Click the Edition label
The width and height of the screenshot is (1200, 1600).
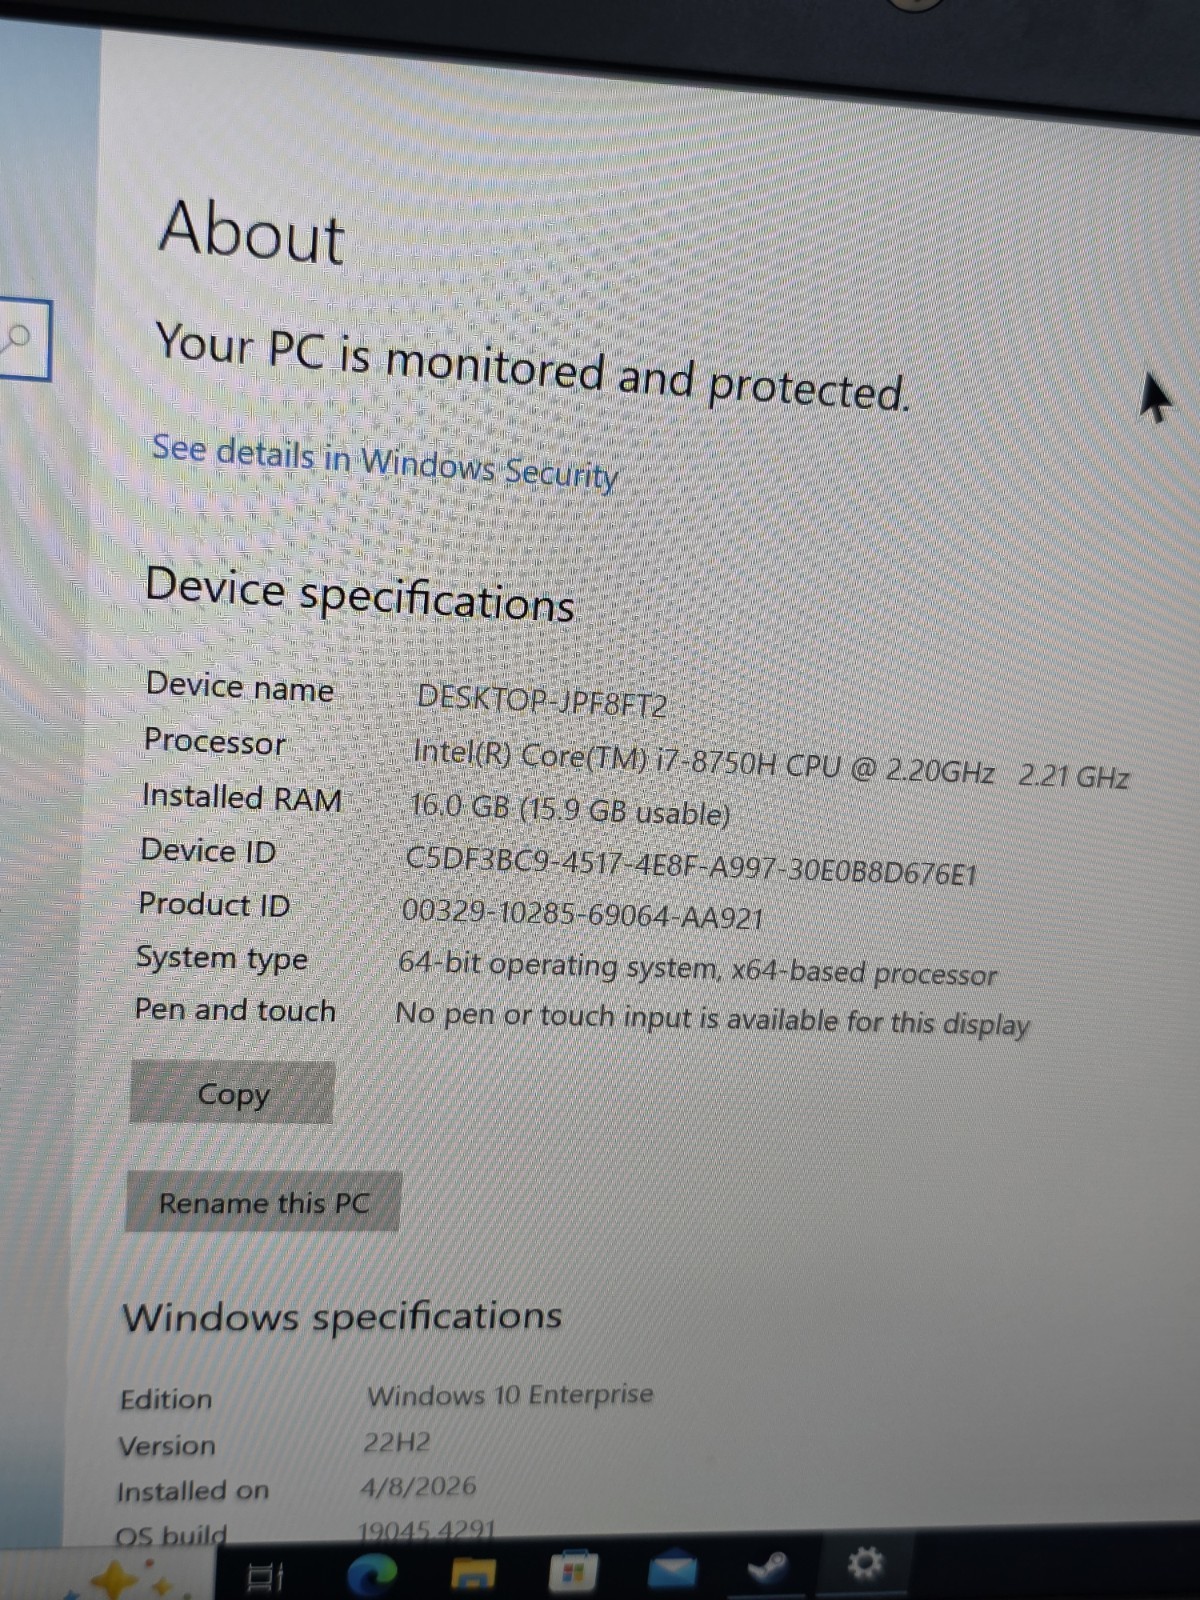pyautogui.click(x=166, y=1399)
